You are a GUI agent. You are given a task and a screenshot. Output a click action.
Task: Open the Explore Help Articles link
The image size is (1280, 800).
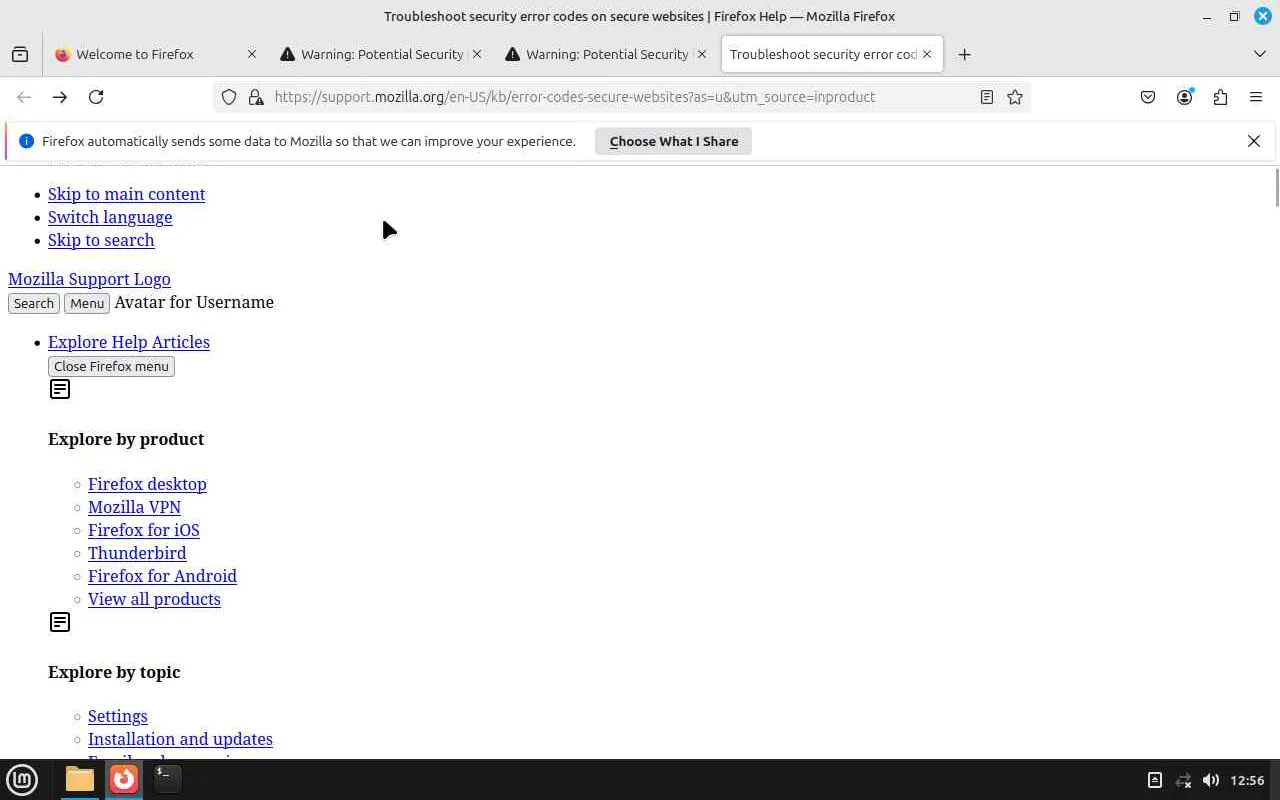pyautogui.click(x=129, y=342)
